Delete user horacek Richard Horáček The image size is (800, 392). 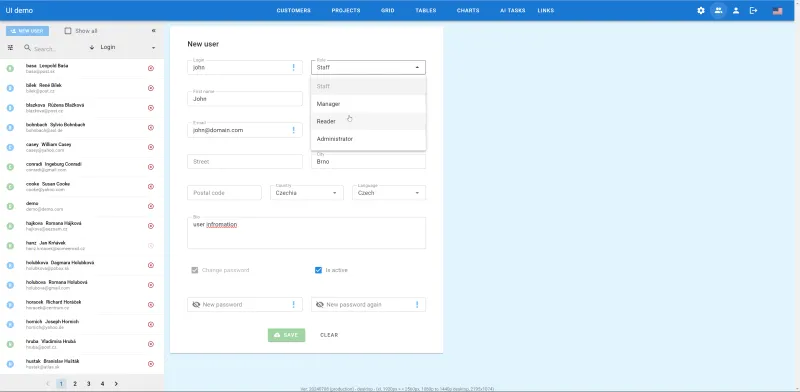151,305
